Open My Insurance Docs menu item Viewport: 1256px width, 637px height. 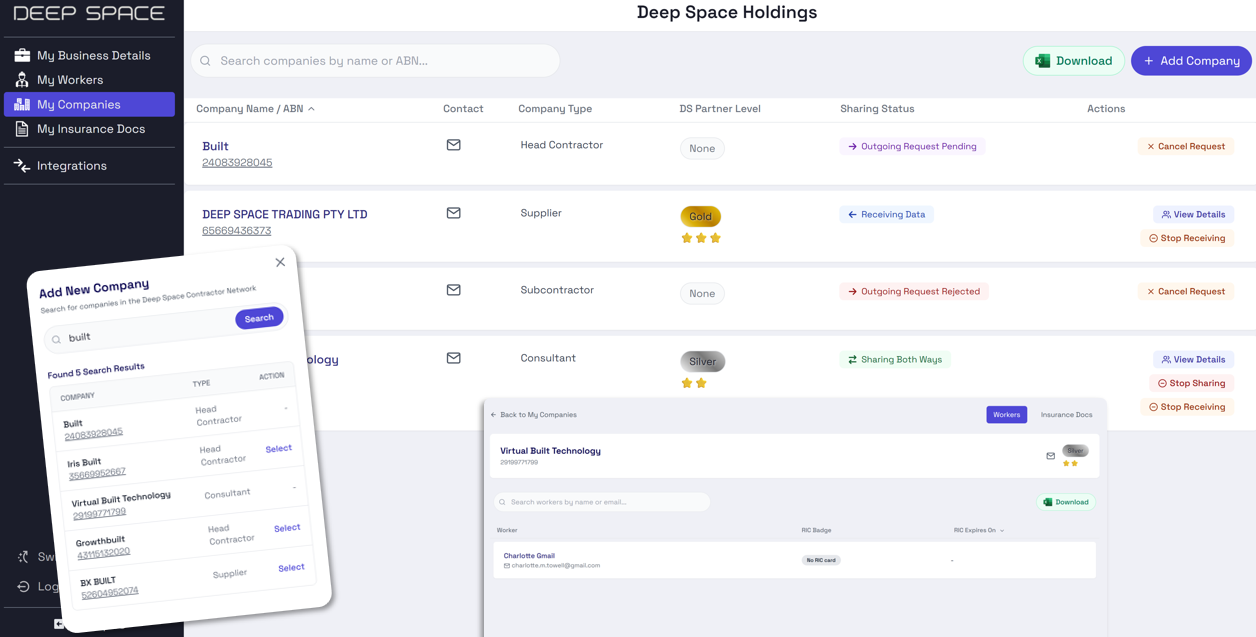pyautogui.click(x=90, y=129)
